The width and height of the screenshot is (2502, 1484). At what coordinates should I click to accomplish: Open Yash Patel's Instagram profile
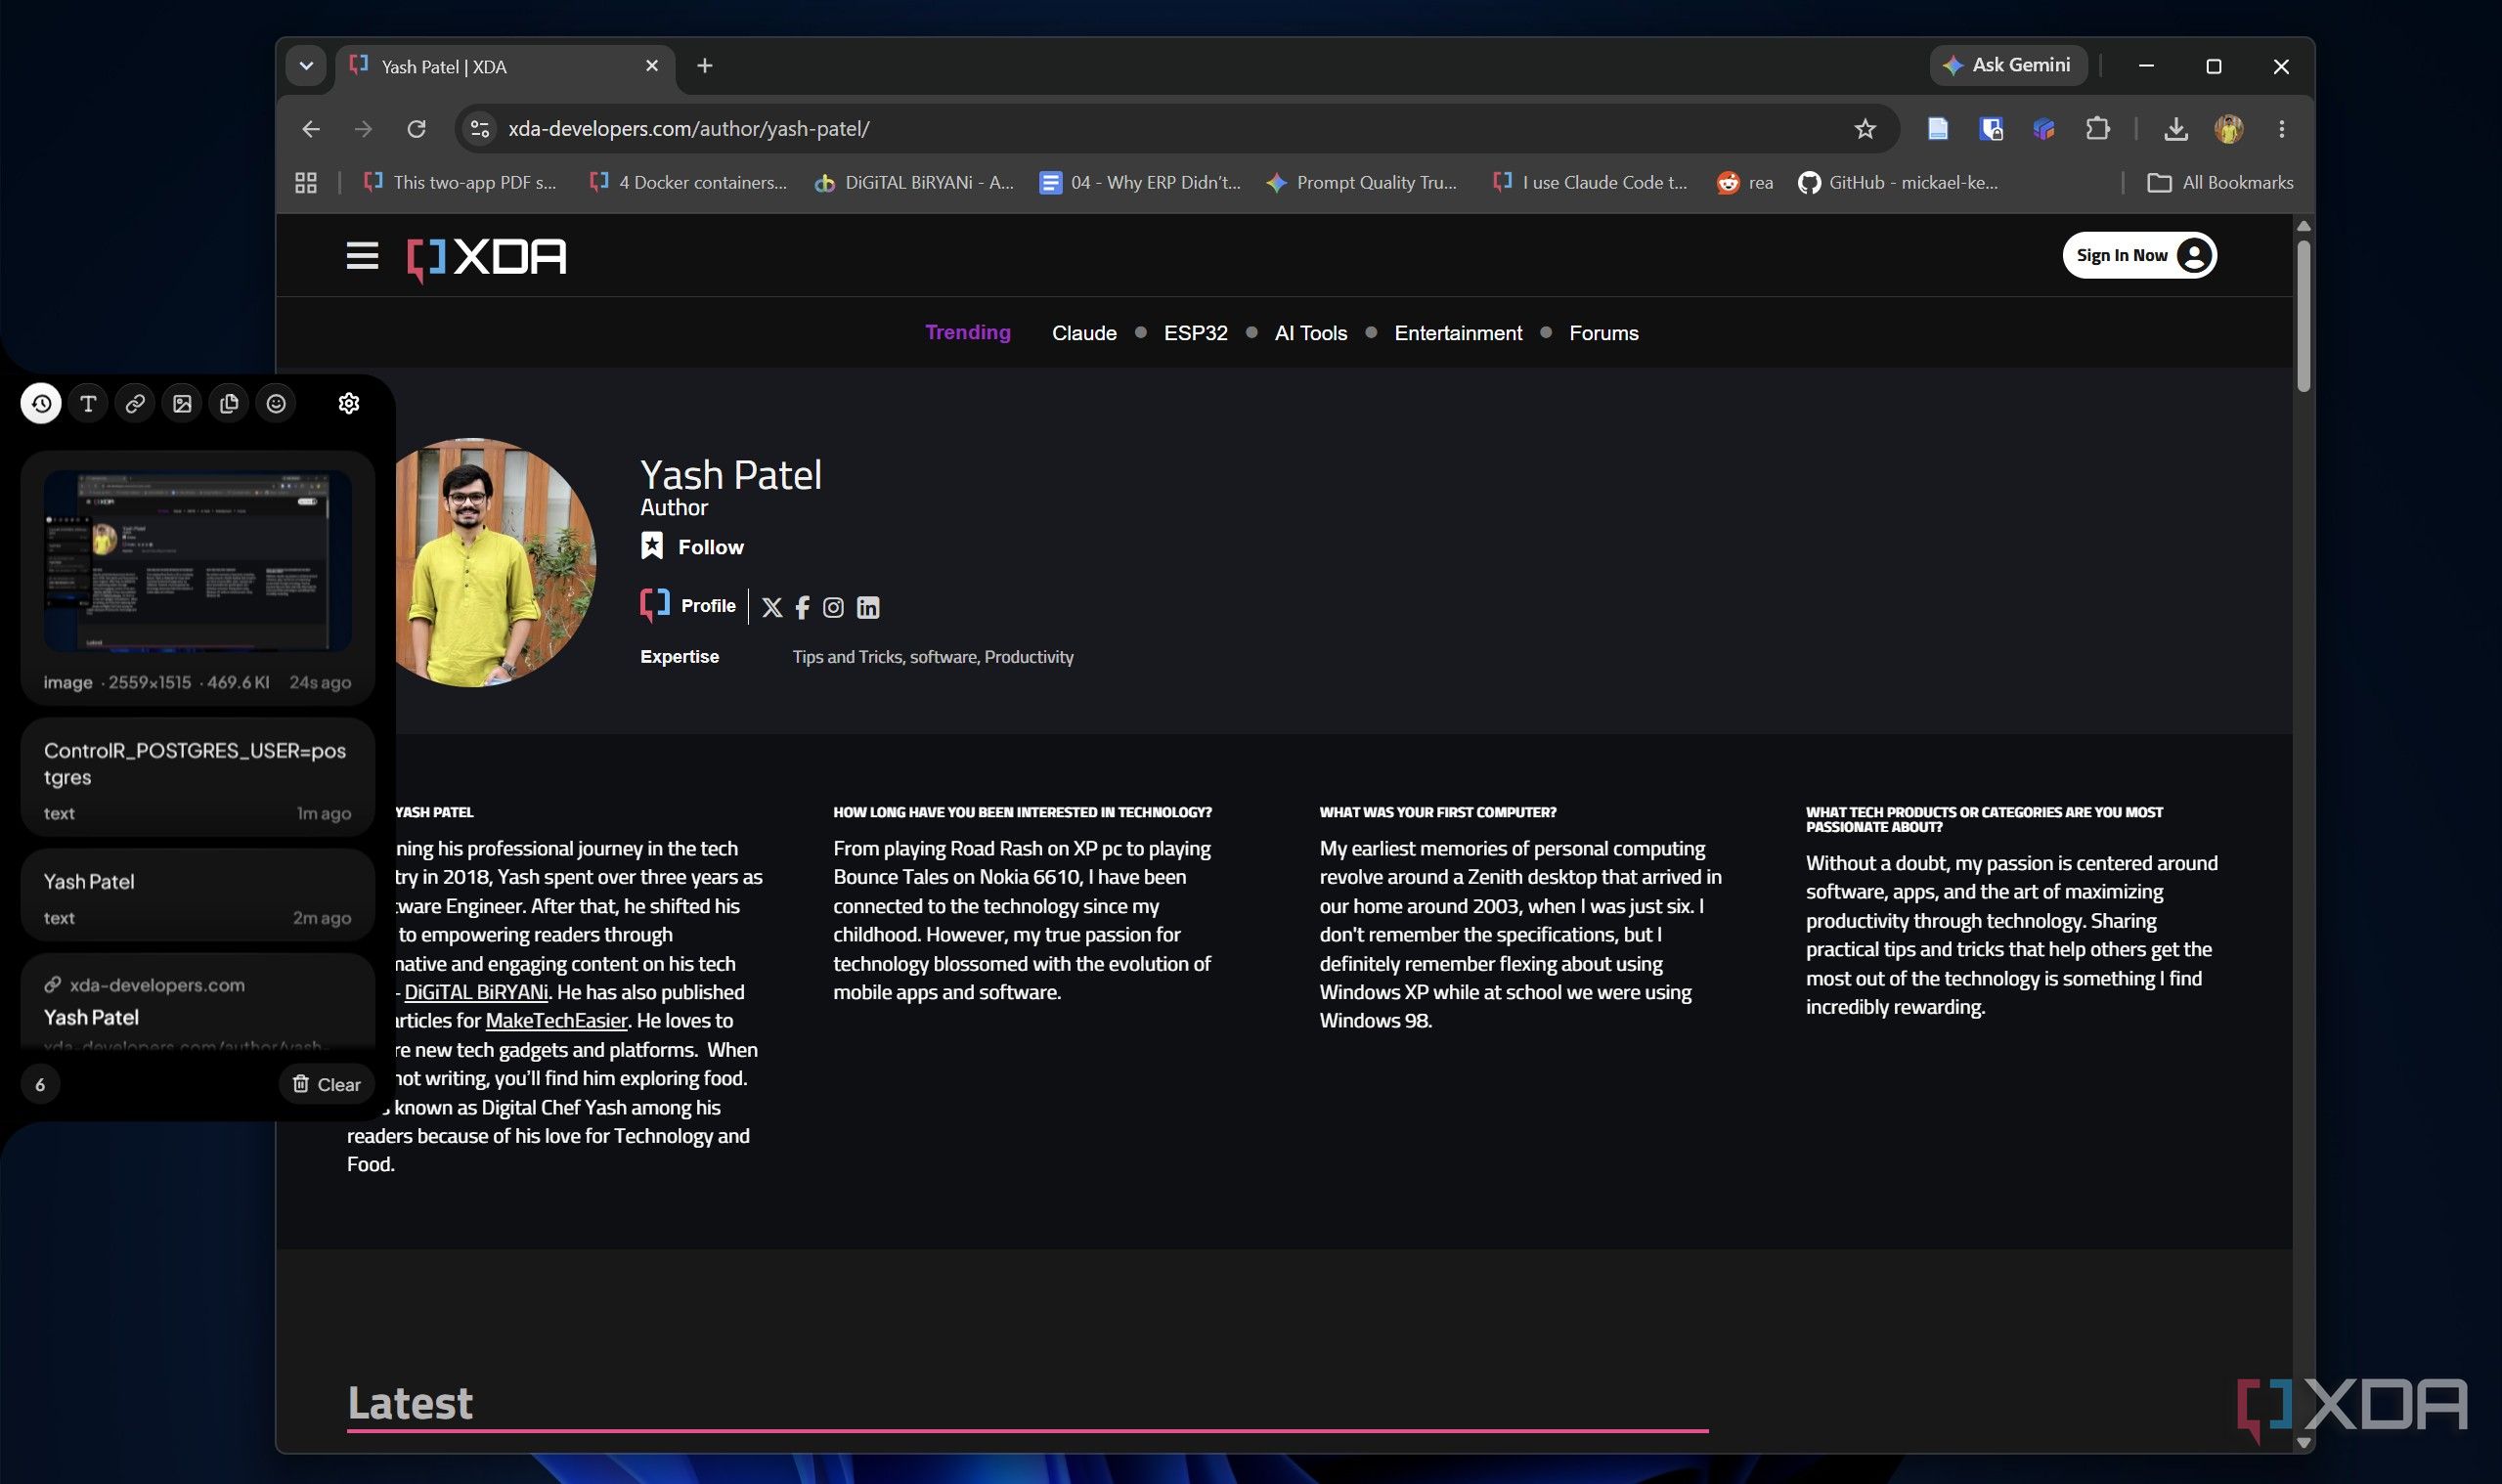pos(833,607)
